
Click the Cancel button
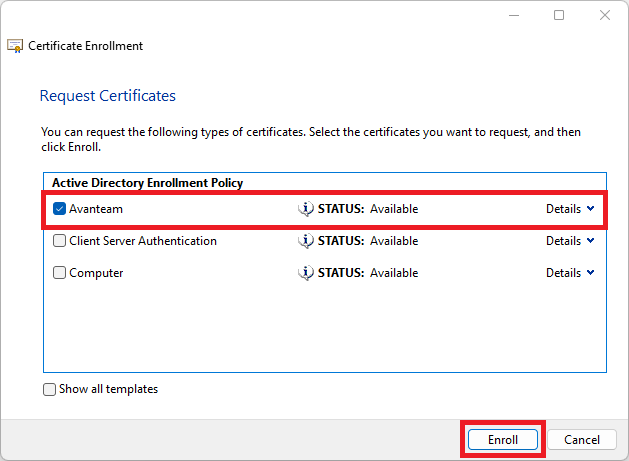[581, 440]
